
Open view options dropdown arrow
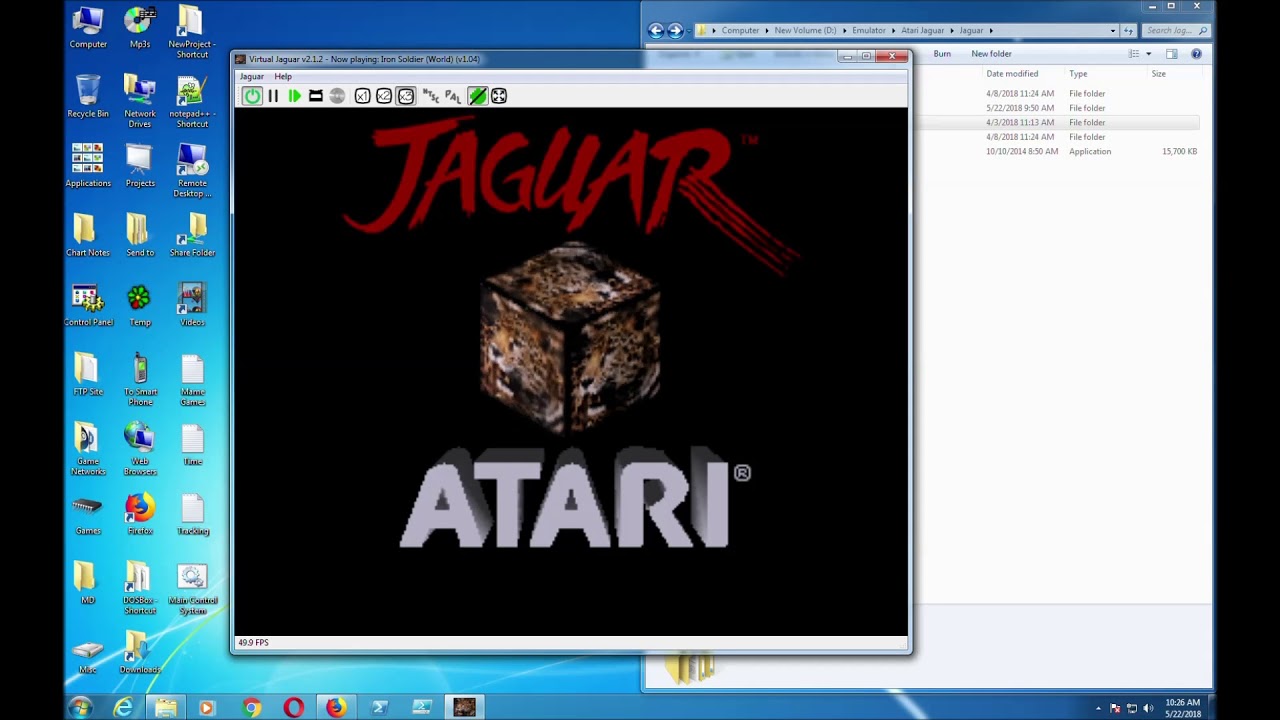pos(1148,54)
